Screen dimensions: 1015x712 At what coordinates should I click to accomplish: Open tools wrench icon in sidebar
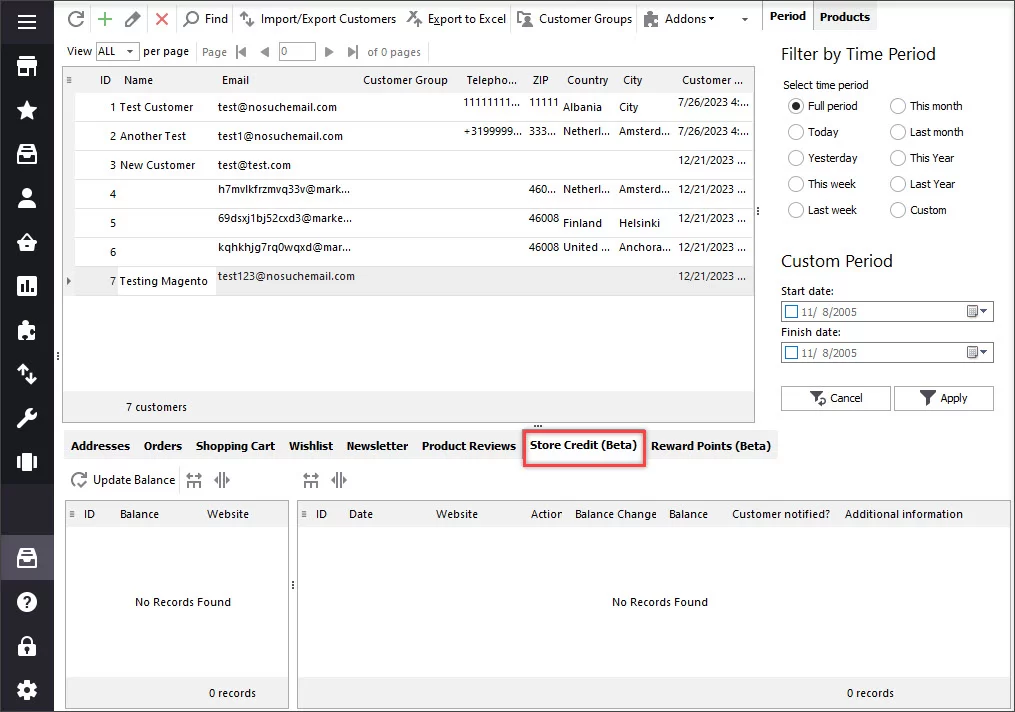click(27, 418)
